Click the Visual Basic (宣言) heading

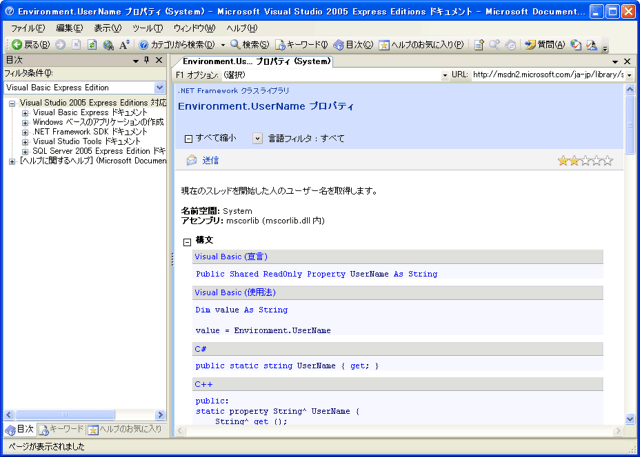click(231, 257)
